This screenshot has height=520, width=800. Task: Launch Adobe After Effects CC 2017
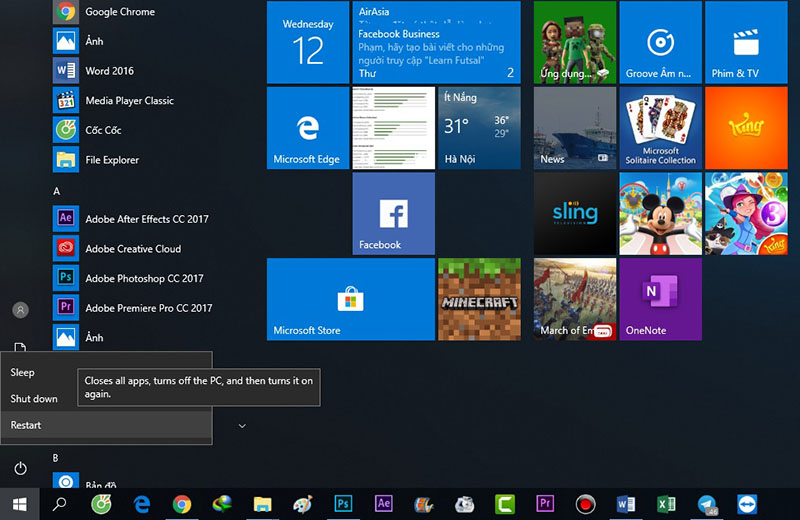pos(130,219)
